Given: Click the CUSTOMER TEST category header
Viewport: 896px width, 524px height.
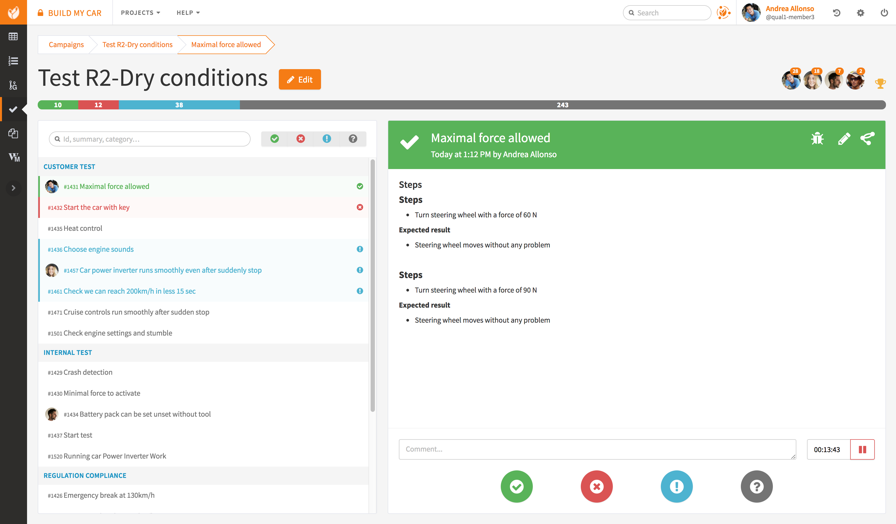Looking at the screenshot, I should (x=203, y=167).
